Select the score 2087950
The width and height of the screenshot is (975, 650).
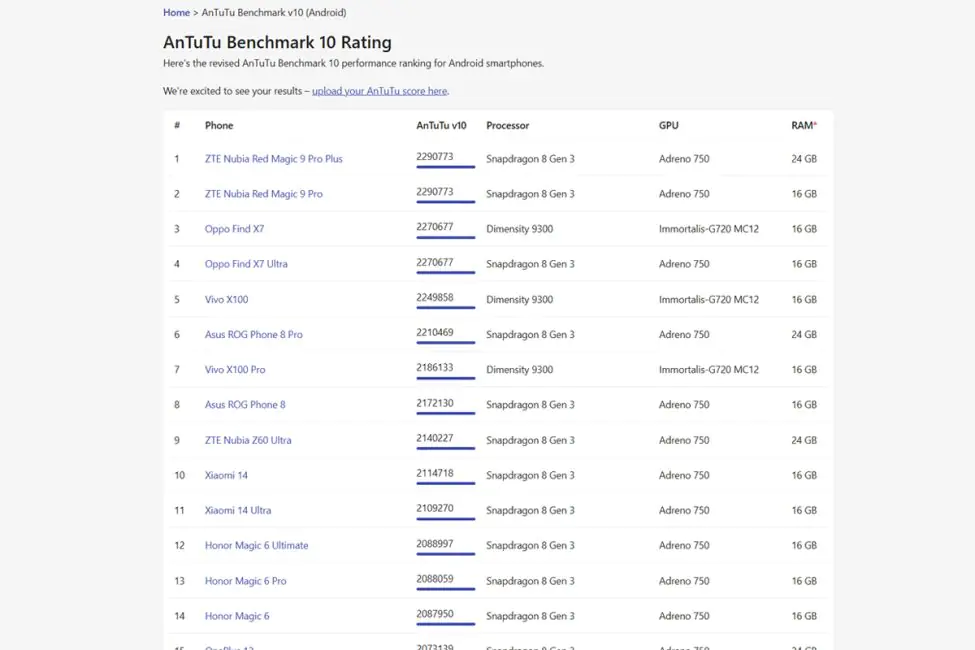click(x=435, y=614)
